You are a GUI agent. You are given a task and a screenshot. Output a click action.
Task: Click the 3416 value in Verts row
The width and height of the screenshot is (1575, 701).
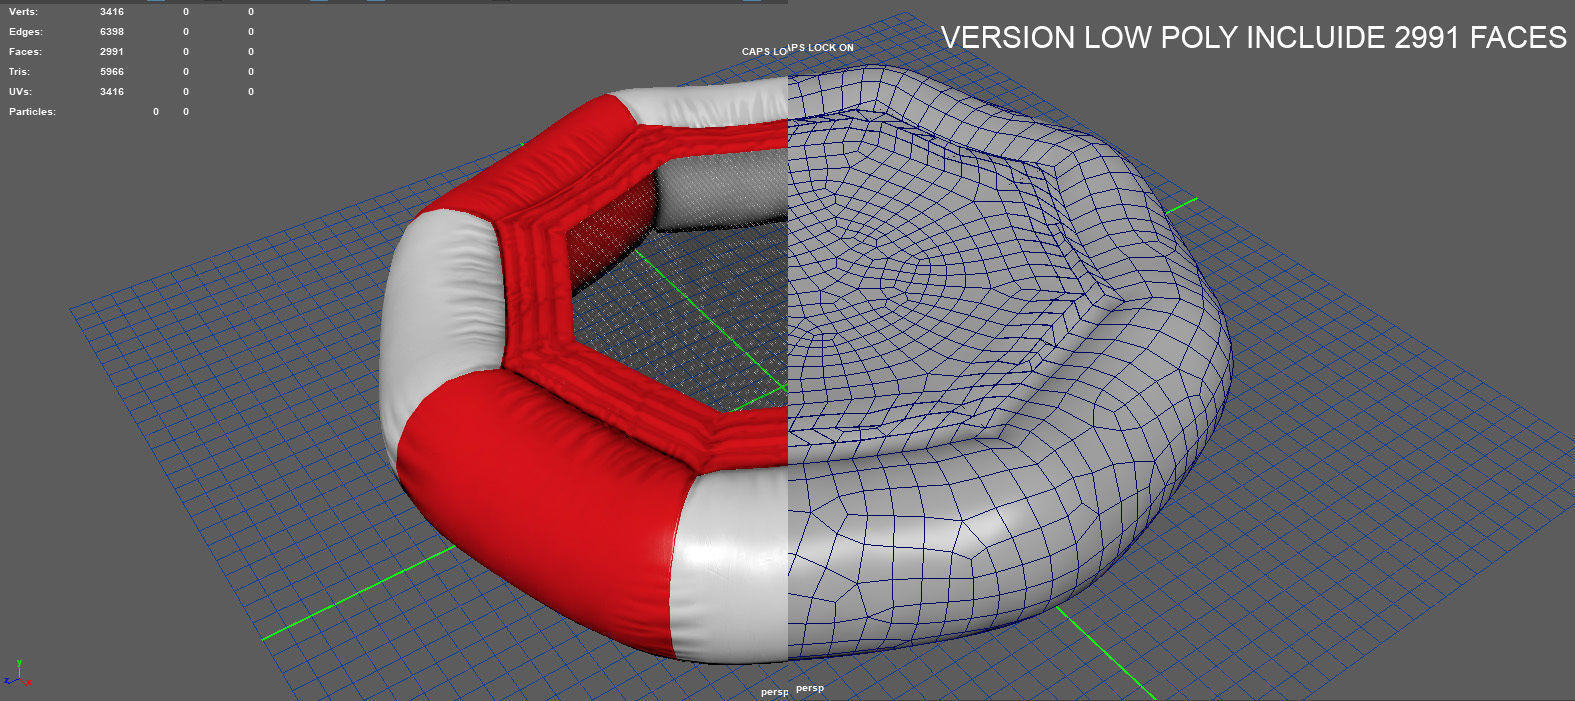(112, 12)
